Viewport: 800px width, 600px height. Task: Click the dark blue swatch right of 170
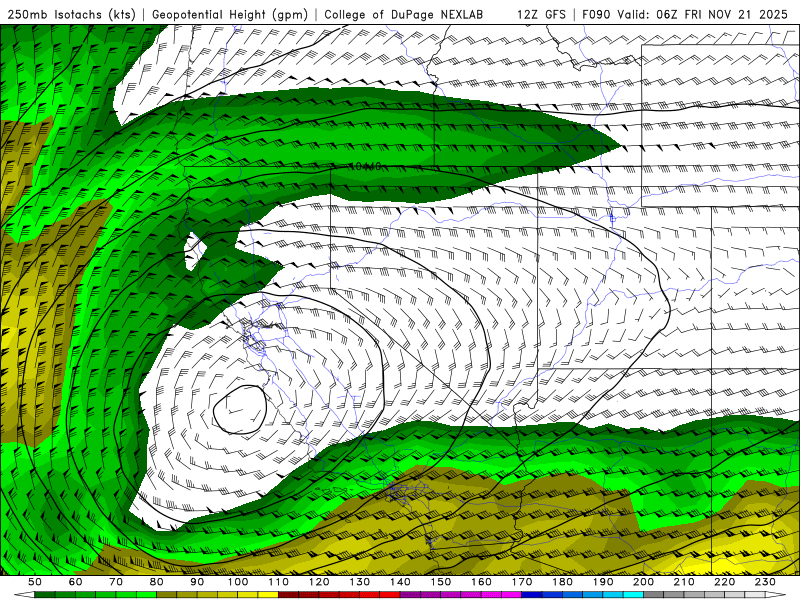[x=532, y=595]
